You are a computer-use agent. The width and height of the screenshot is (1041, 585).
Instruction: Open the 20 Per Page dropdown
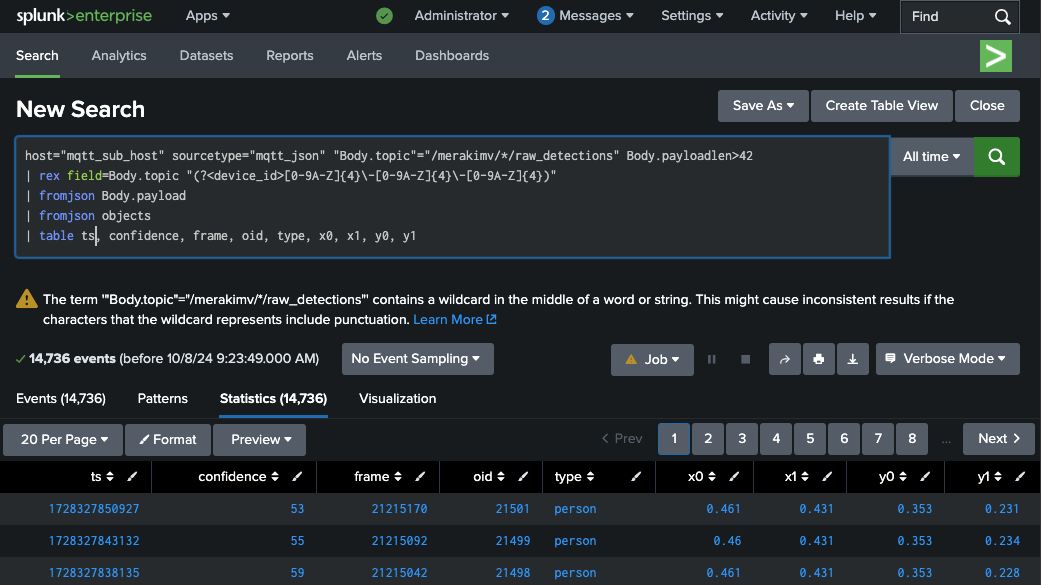(x=63, y=440)
